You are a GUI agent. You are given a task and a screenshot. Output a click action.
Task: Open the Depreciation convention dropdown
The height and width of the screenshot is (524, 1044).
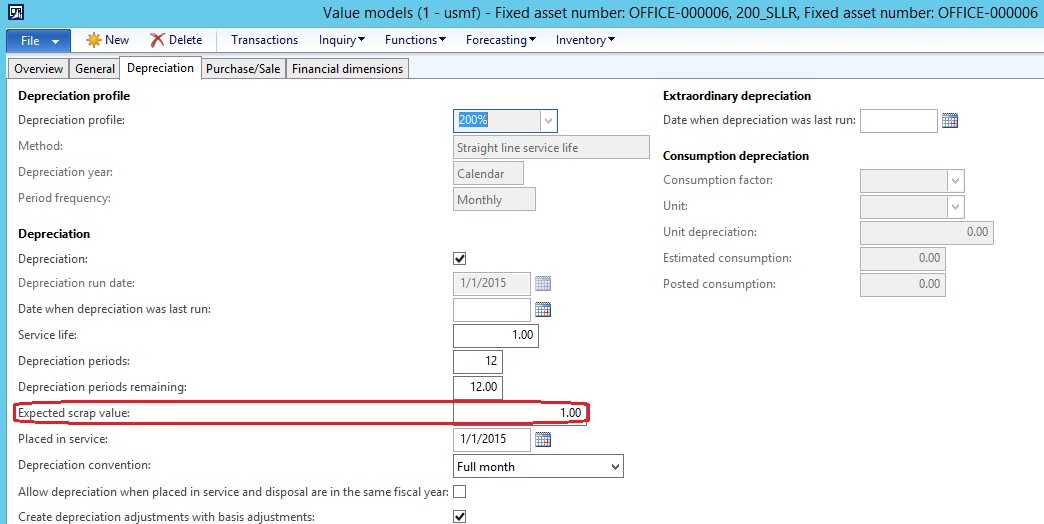(x=613, y=466)
